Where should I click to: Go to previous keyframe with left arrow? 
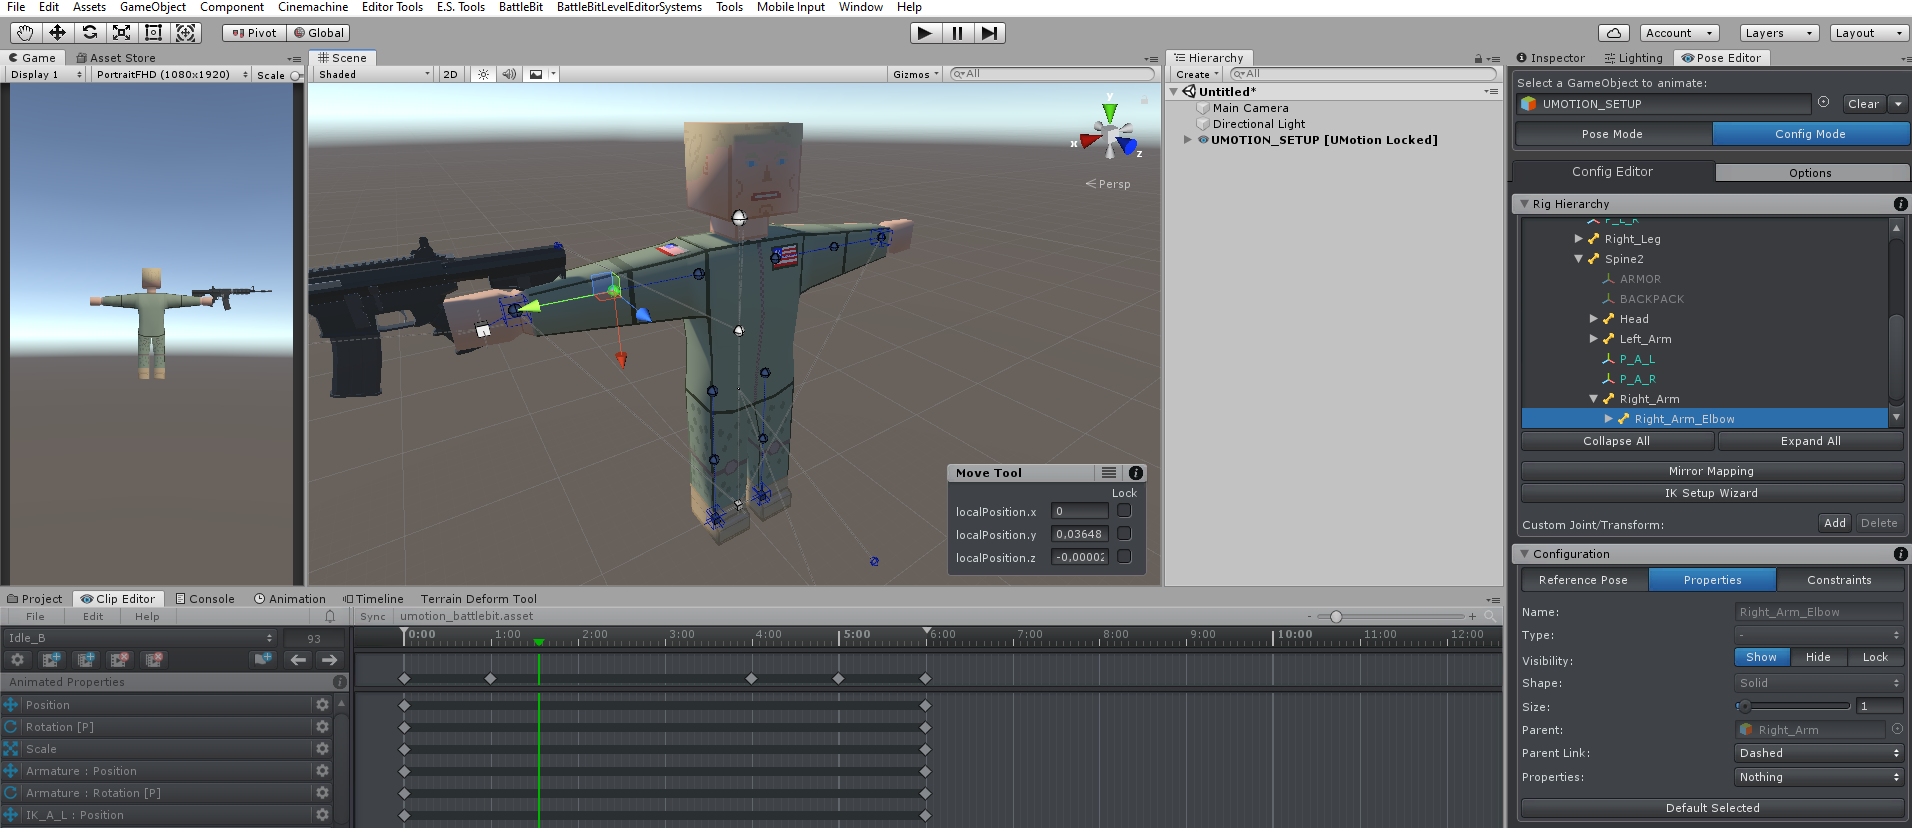point(298,660)
